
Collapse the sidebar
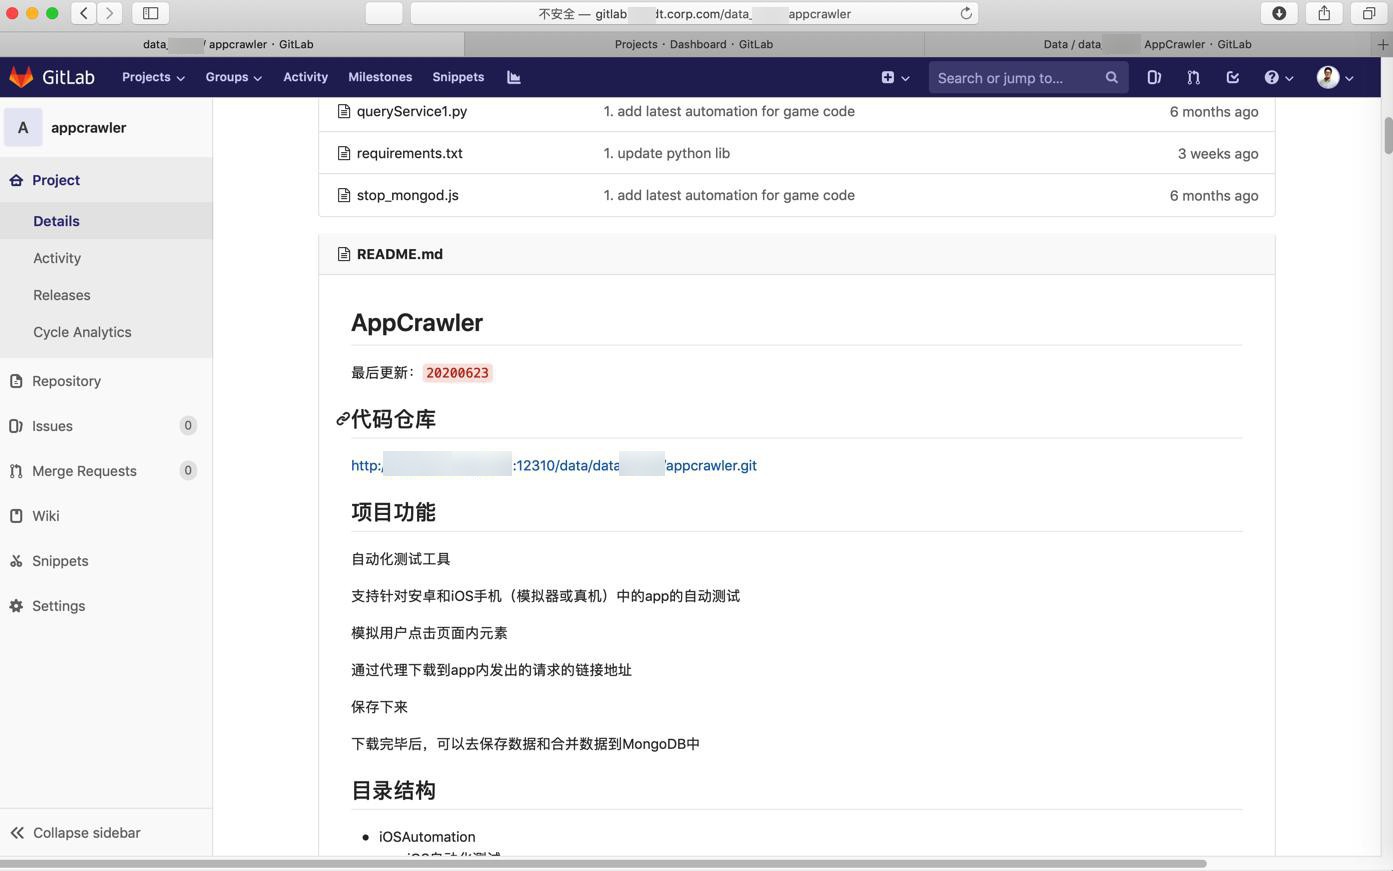(76, 833)
